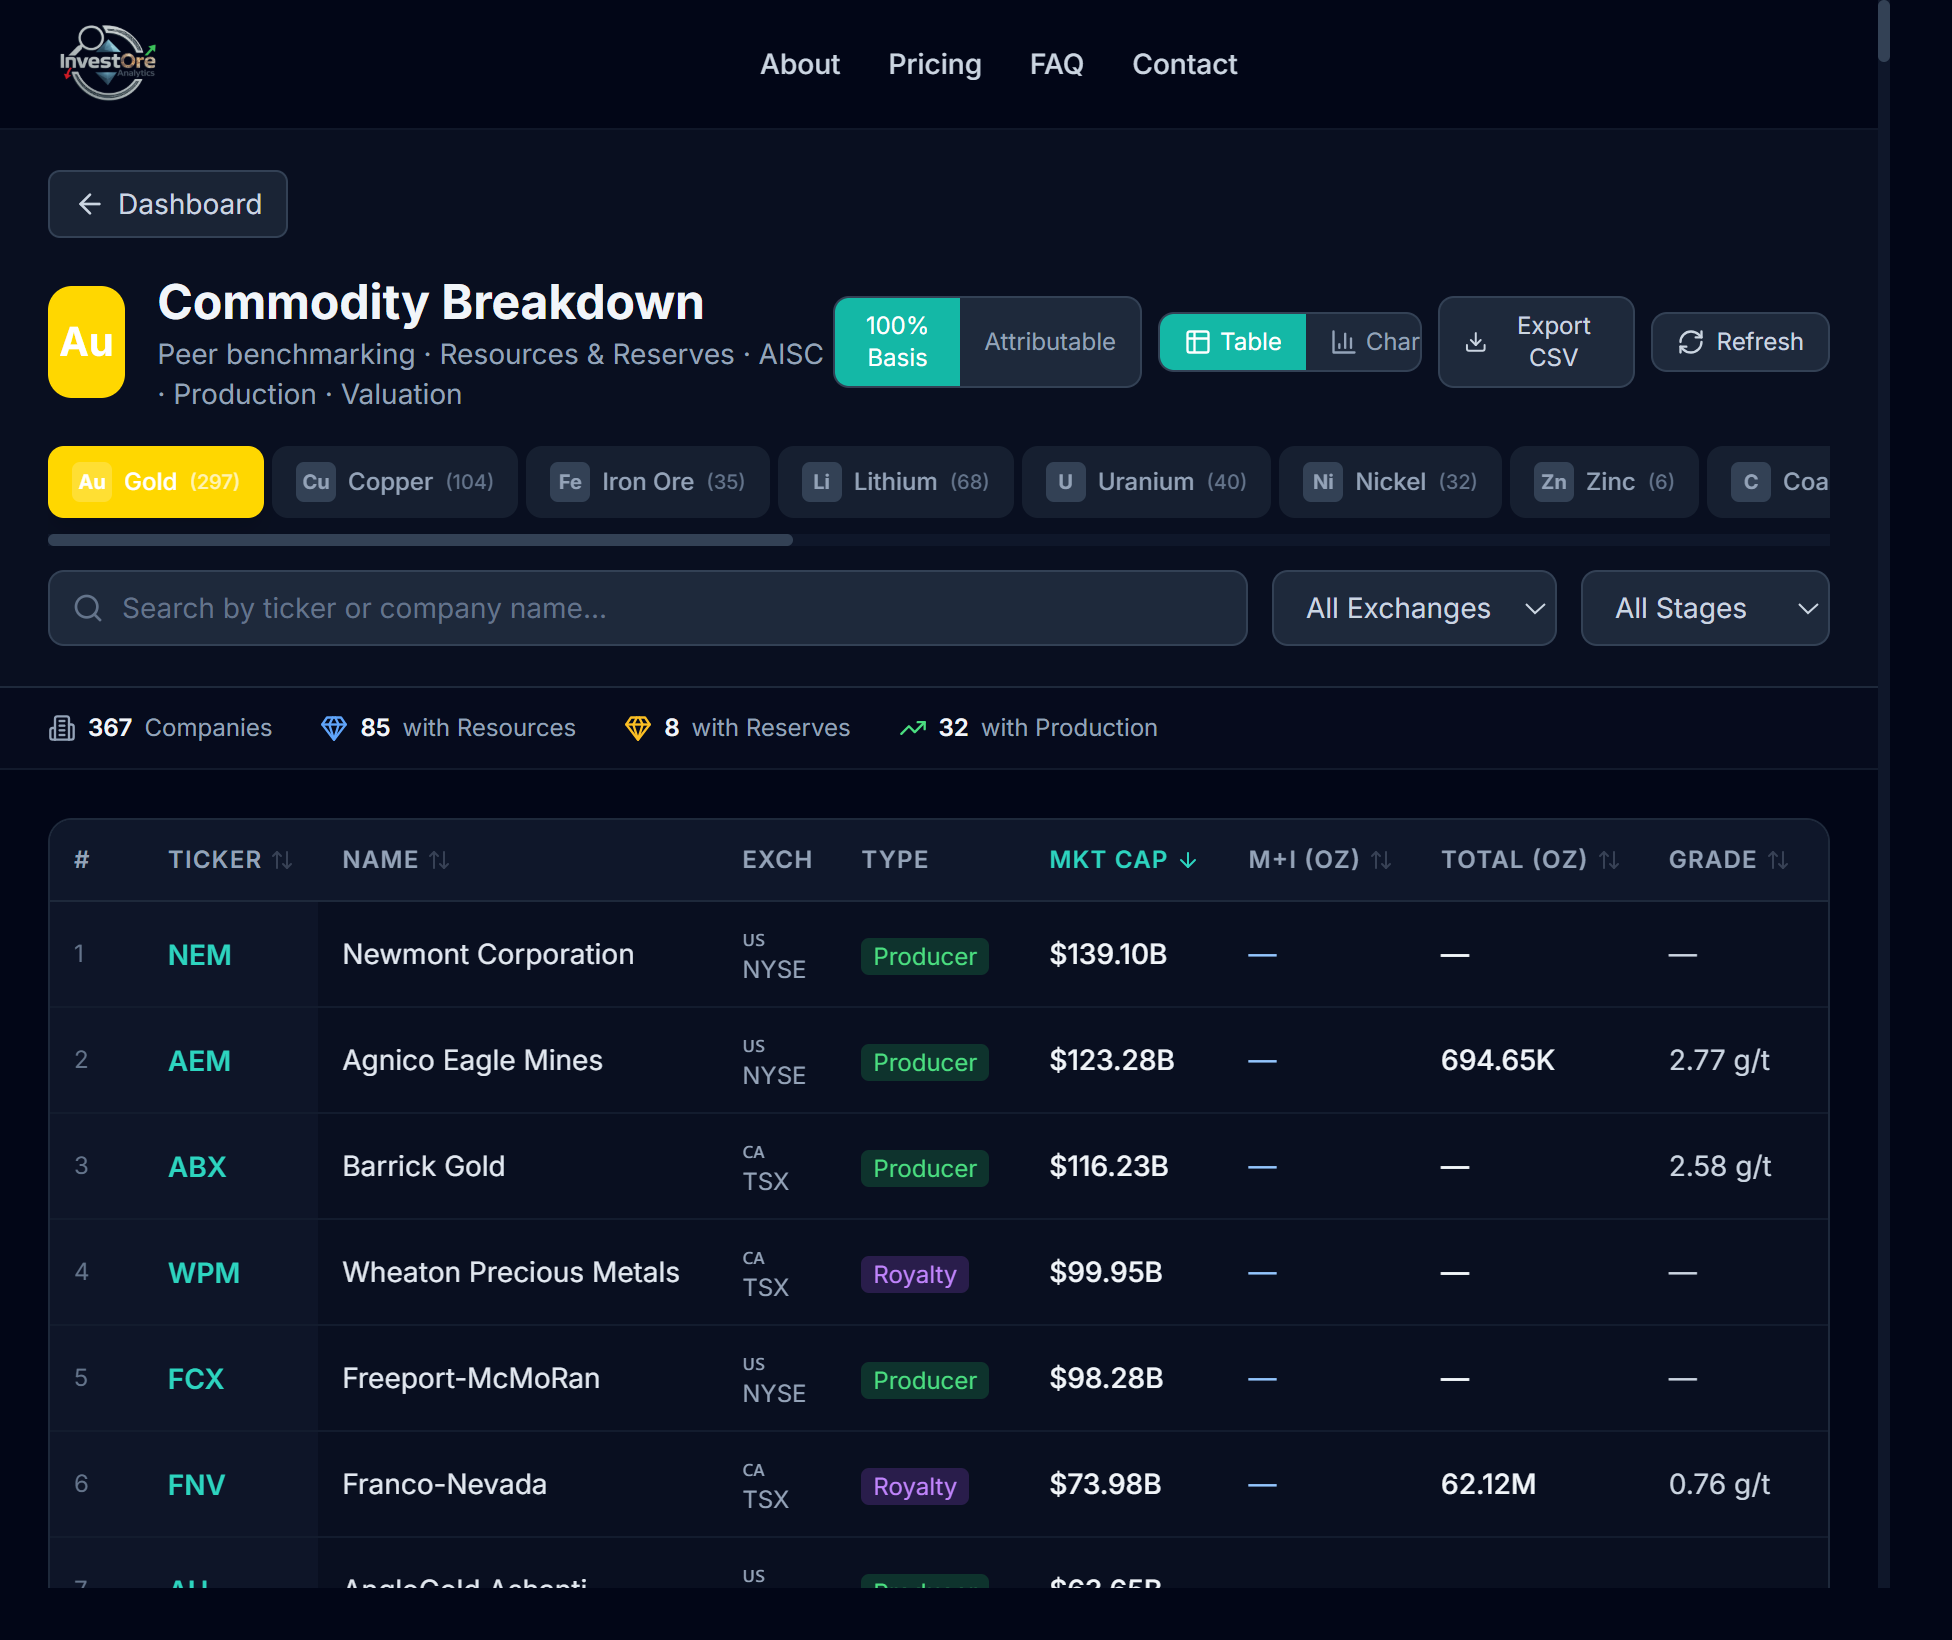The image size is (1952, 1640).
Task: Click the page vertical scrollbar thumb
Action: point(1883,32)
